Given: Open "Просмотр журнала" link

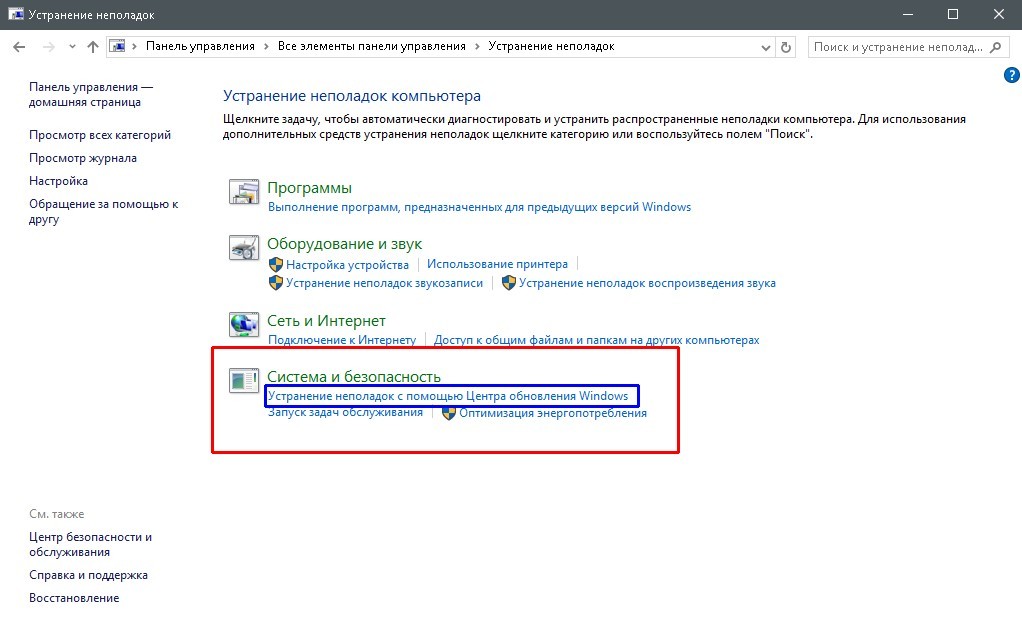Looking at the screenshot, I should pos(83,158).
